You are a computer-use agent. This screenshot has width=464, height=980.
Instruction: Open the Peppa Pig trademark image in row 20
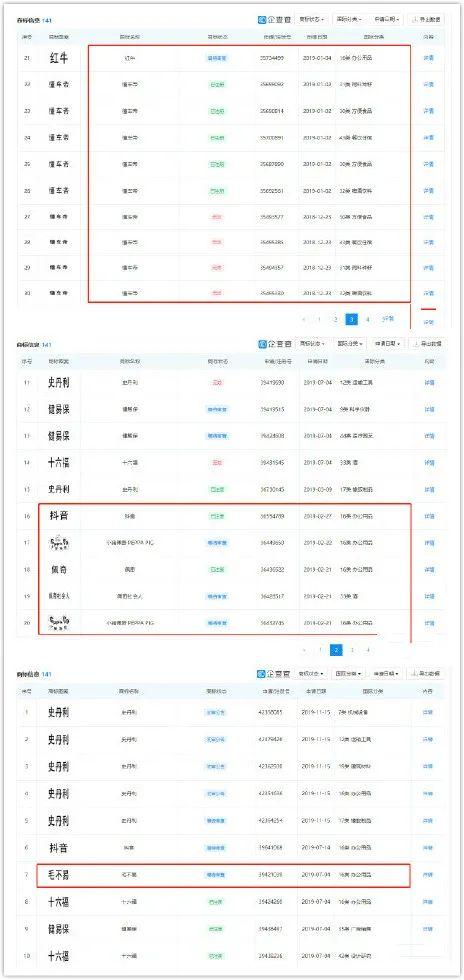click(58, 622)
